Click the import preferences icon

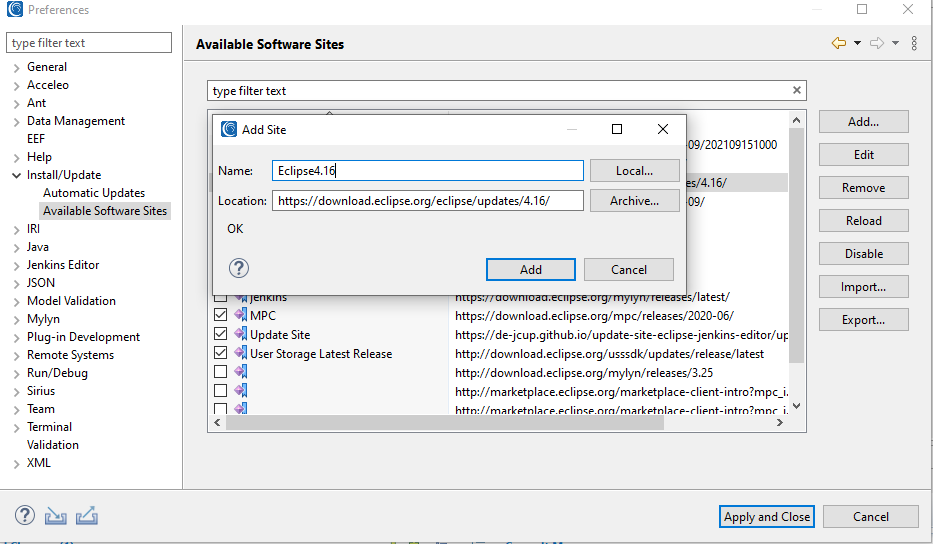click(55, 515)
